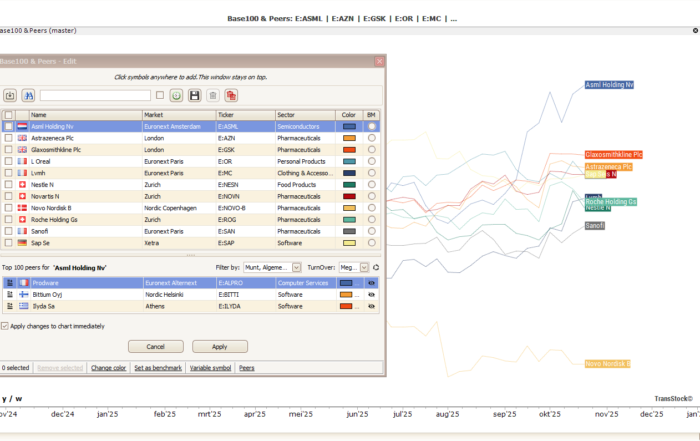Toggle the eye icon for Ilyda Sa
The width and height of the screenshot is (700, 441).
(371, 306)
